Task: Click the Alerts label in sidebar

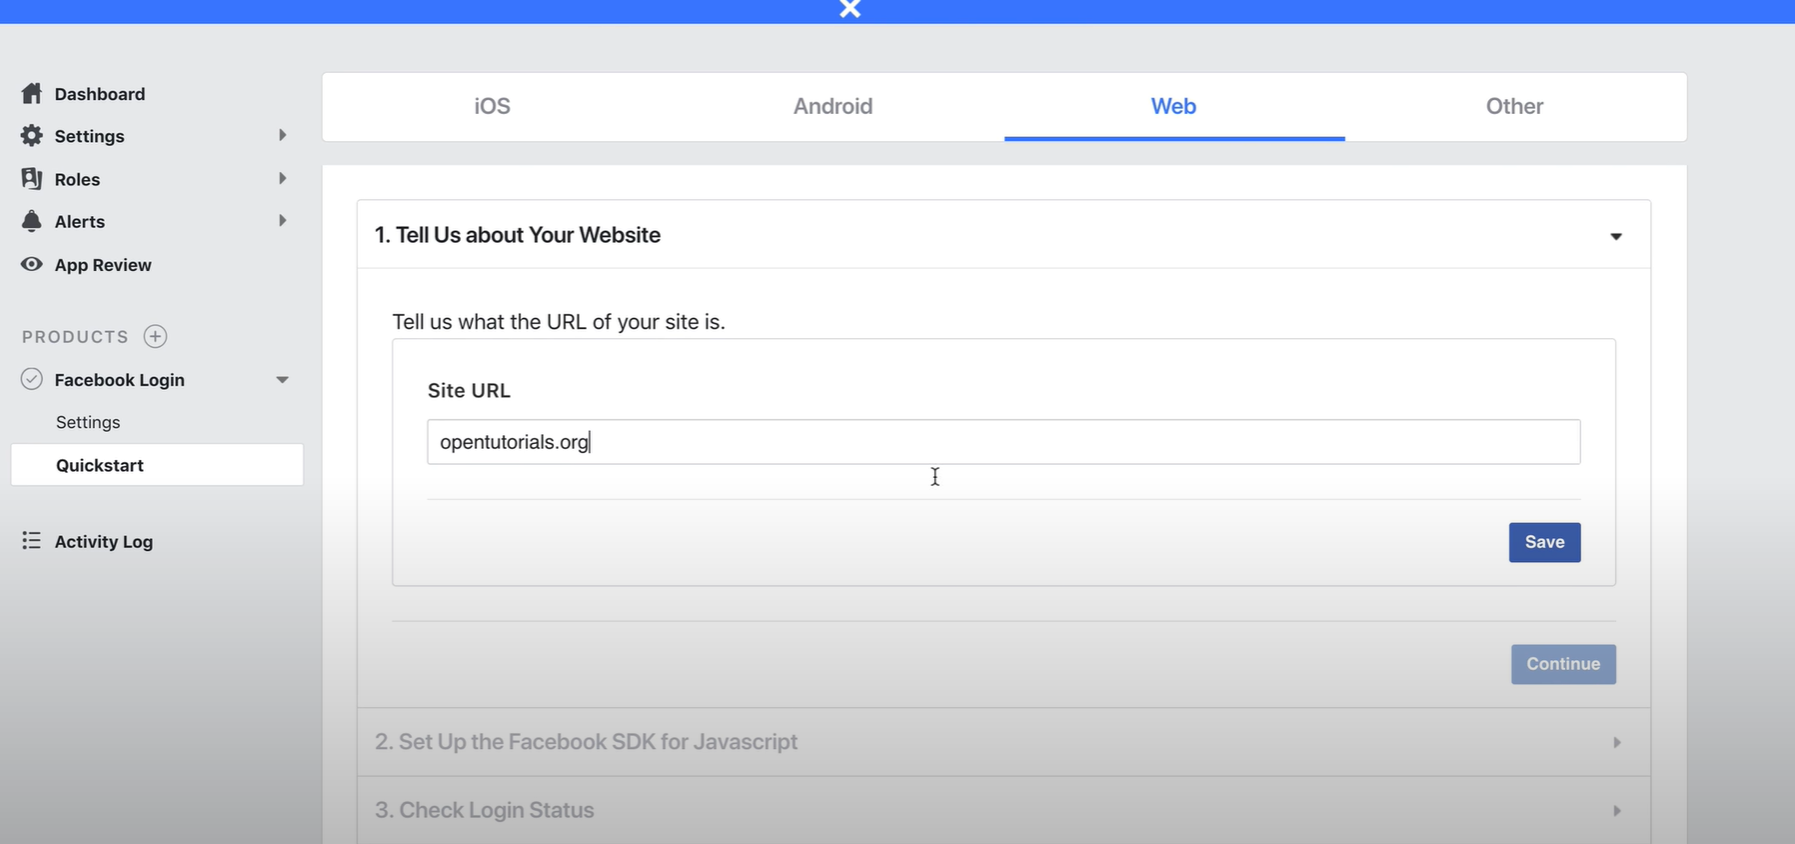Action: coord(80,221)
